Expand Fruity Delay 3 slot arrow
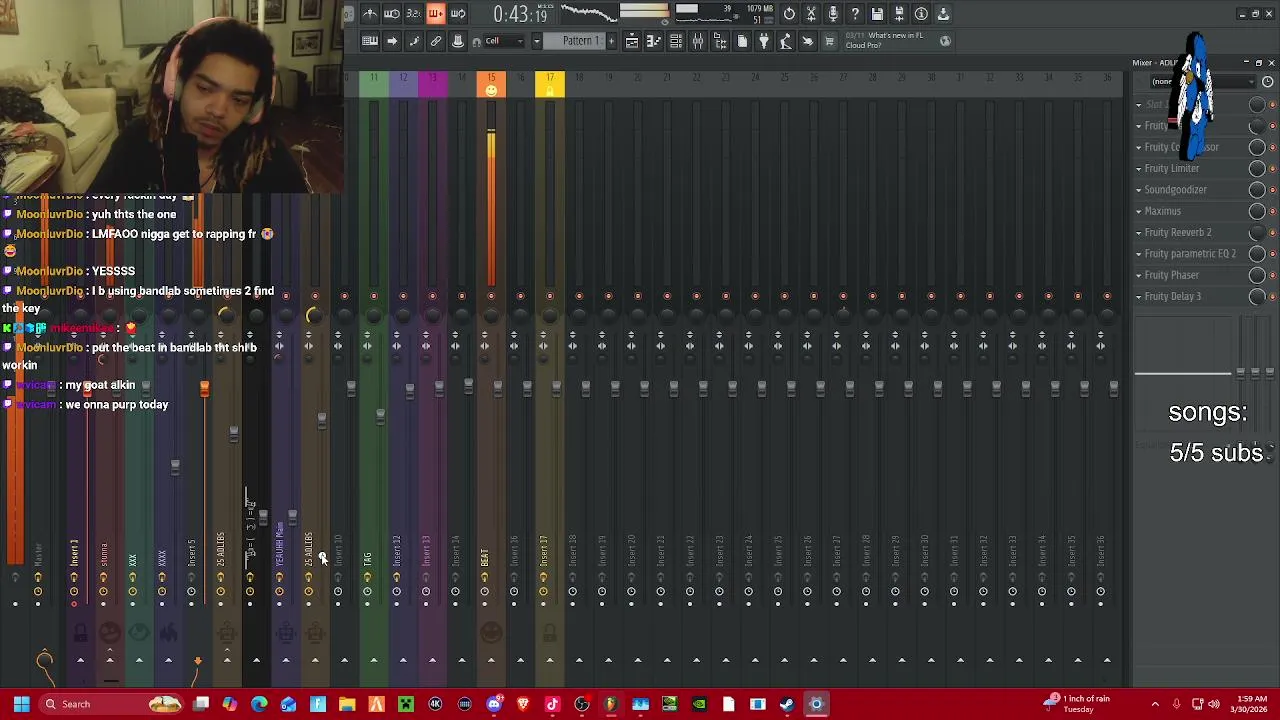The height and width of the screenshot is (720, 1280). [1138, 296]
